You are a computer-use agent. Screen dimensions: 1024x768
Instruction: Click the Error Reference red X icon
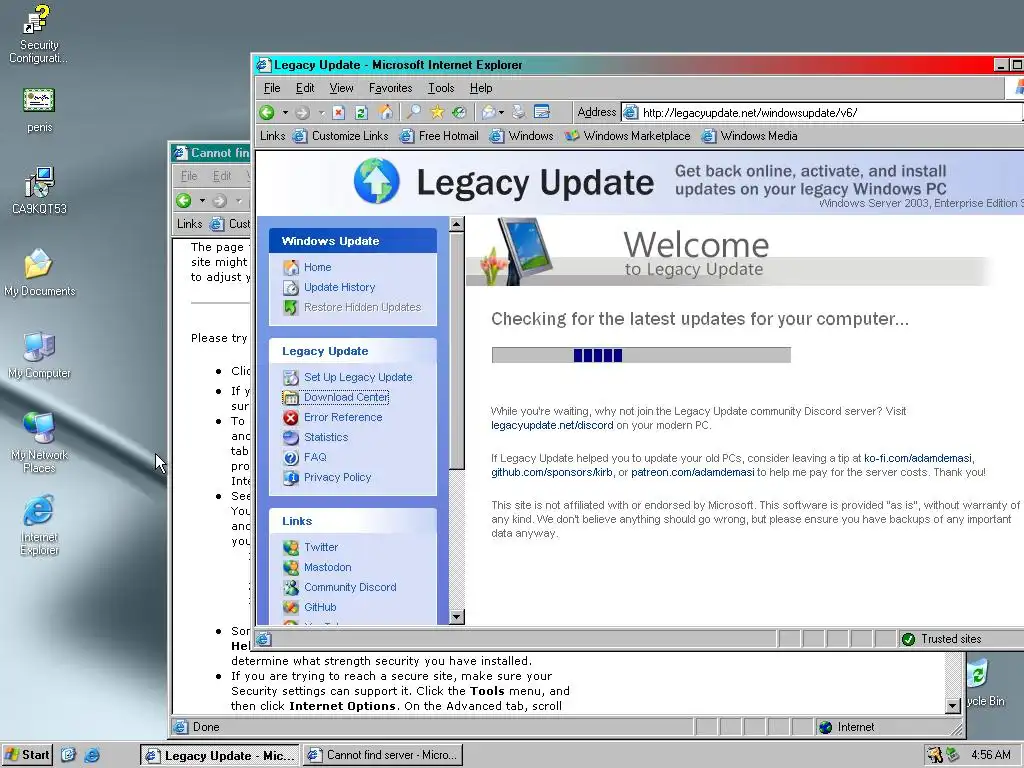[x=291, y=417]
